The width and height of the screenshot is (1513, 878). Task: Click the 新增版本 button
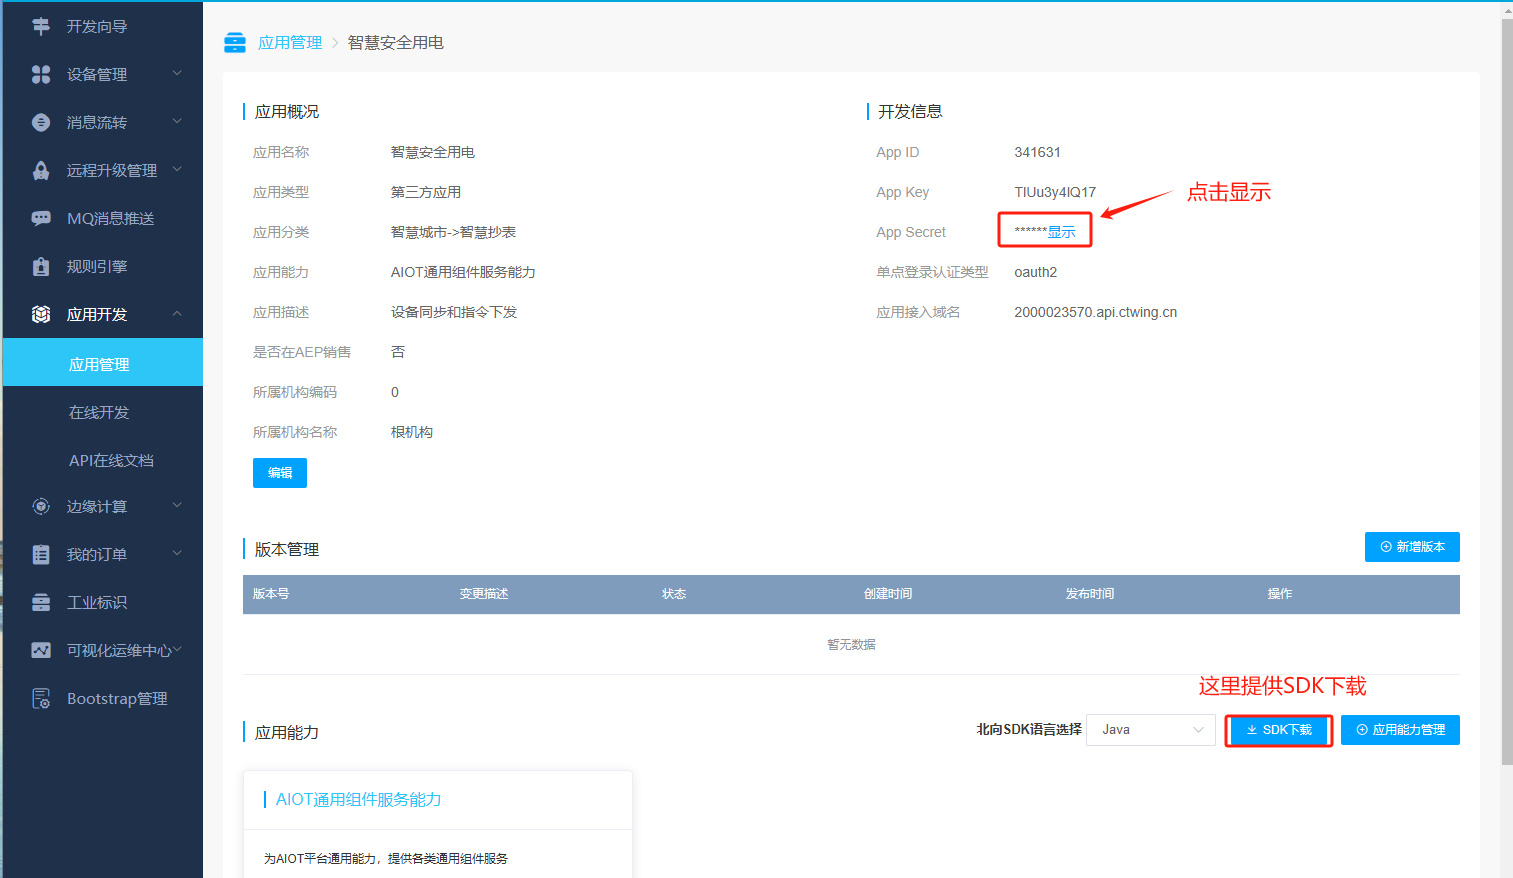point(1411,547)
